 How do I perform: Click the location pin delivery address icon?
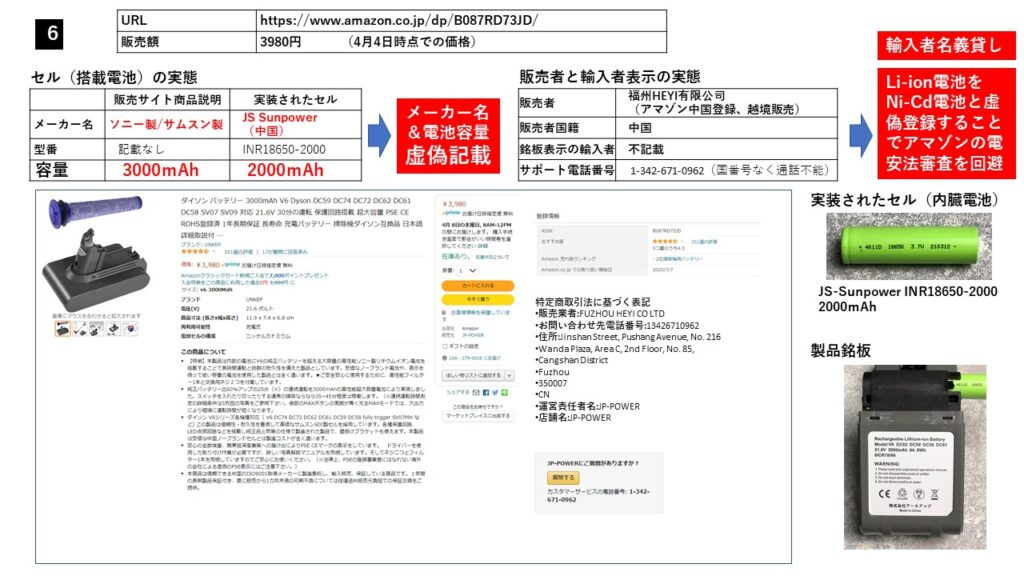445,356
